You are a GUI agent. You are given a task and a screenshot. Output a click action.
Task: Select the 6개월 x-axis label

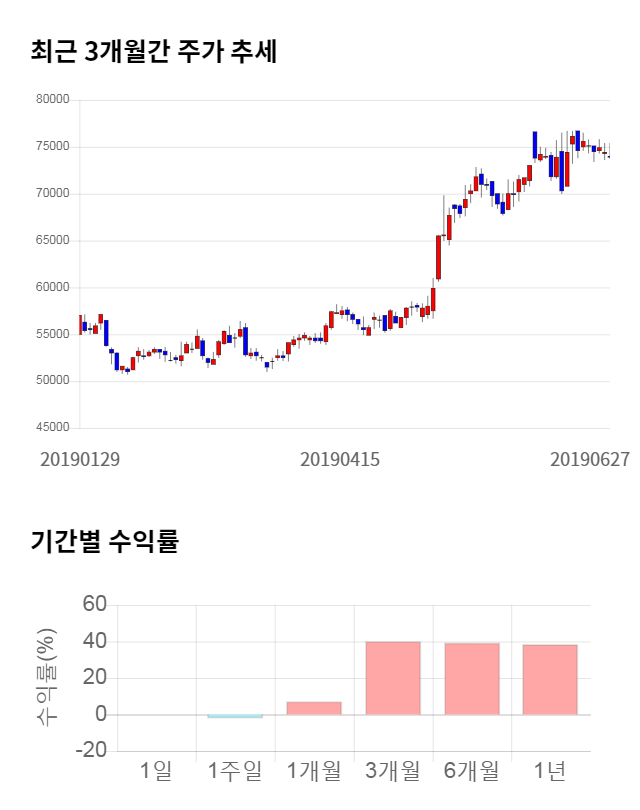pos(472,771)
